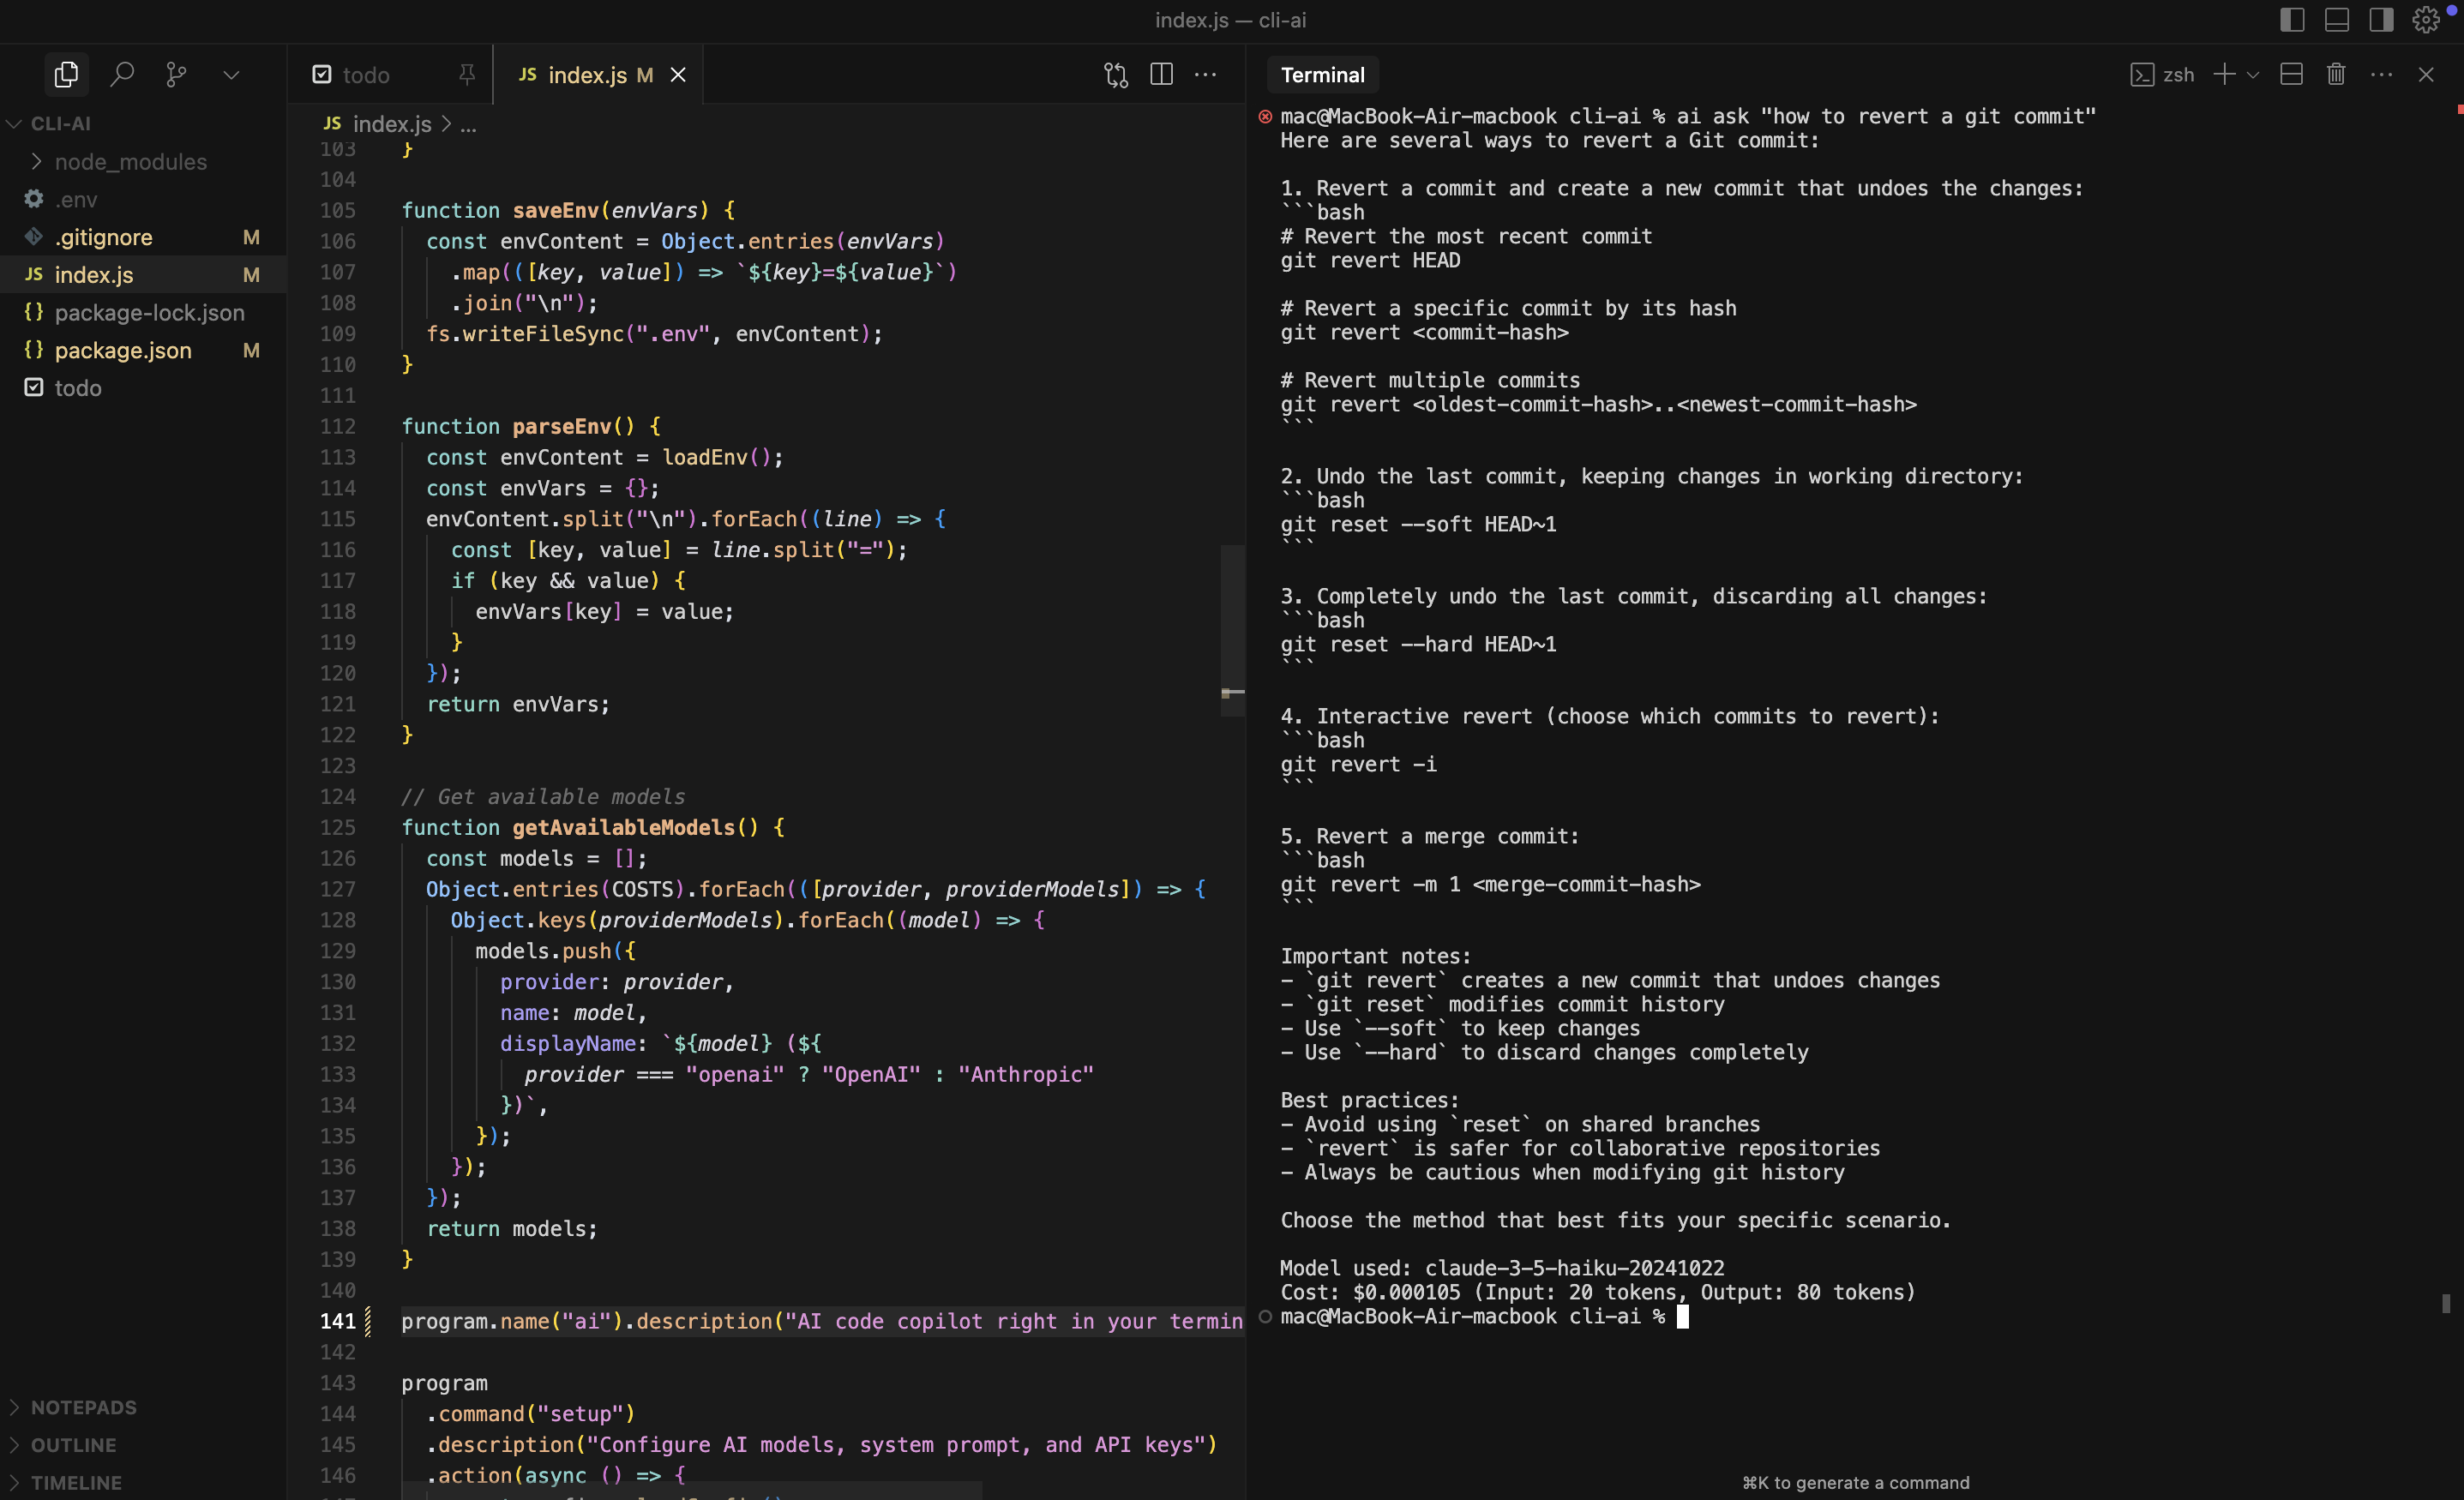
Task: Switch to the todo tab
Action: (364, 74)
